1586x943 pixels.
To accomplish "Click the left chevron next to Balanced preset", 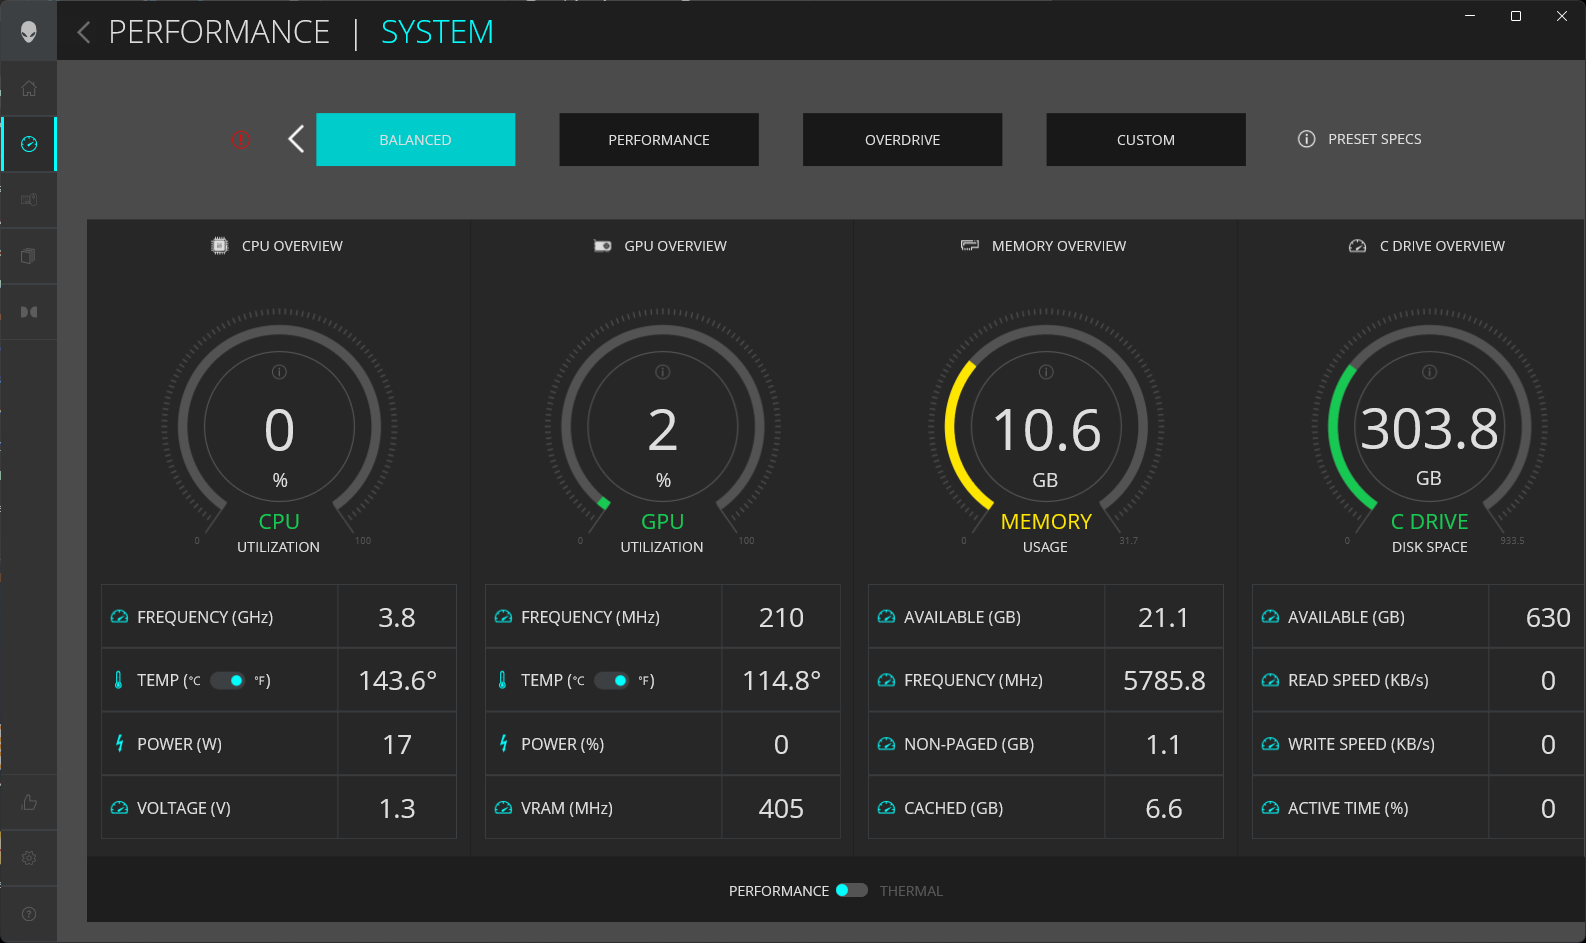I will point(296,139).
